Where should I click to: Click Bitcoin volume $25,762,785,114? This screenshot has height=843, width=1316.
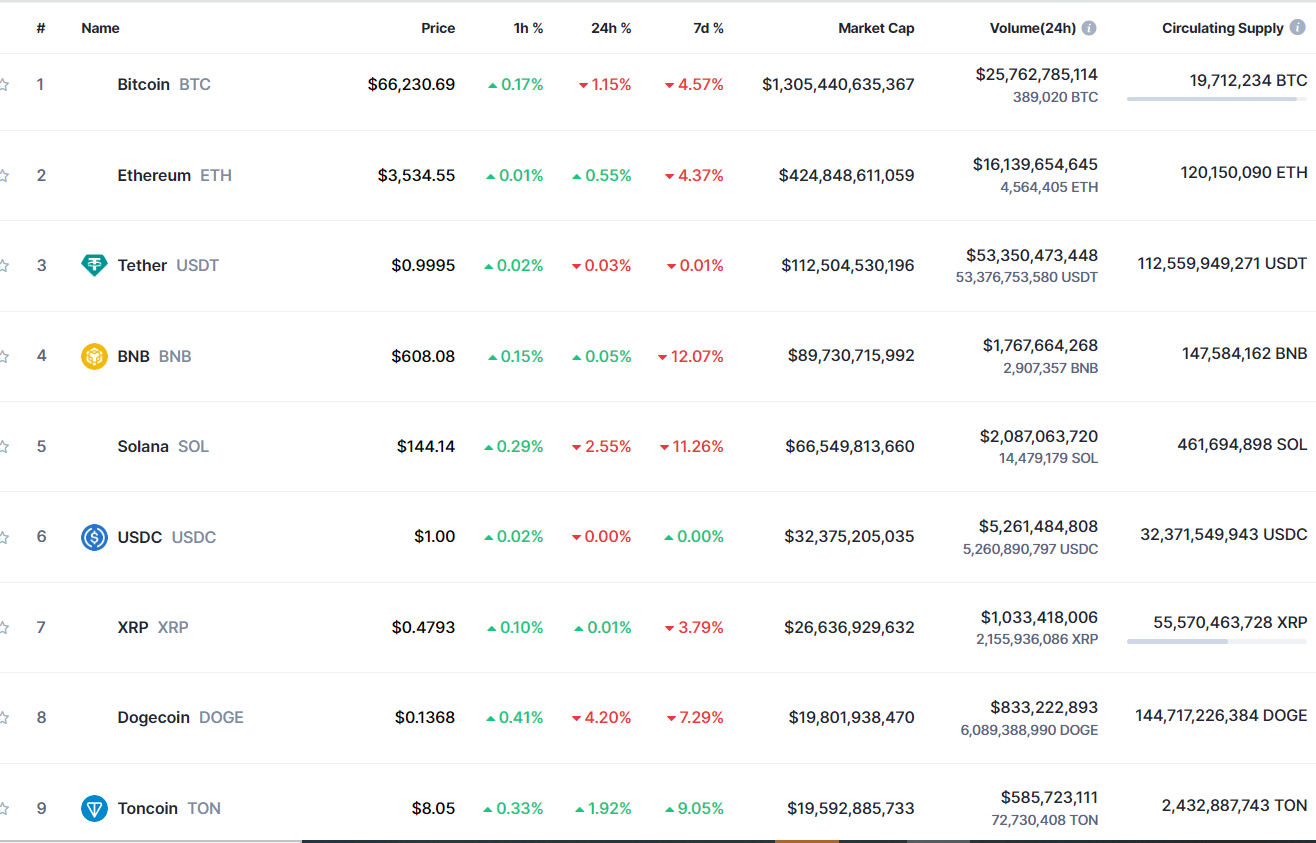tap(1037, 74)
